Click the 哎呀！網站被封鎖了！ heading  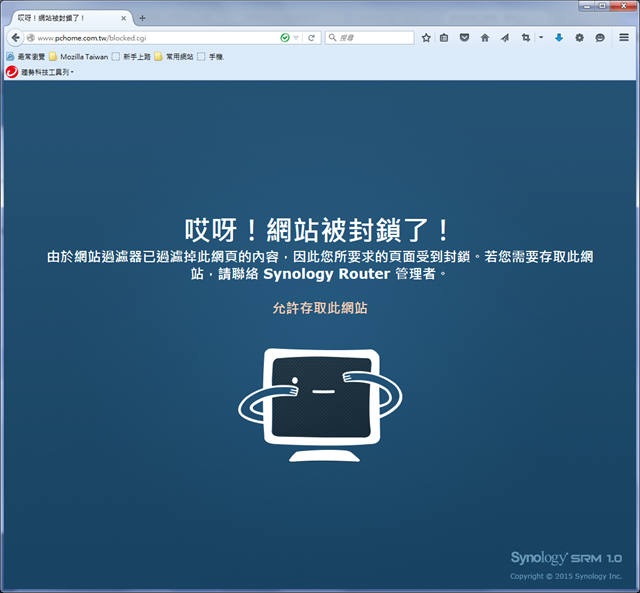click(317, 230)
